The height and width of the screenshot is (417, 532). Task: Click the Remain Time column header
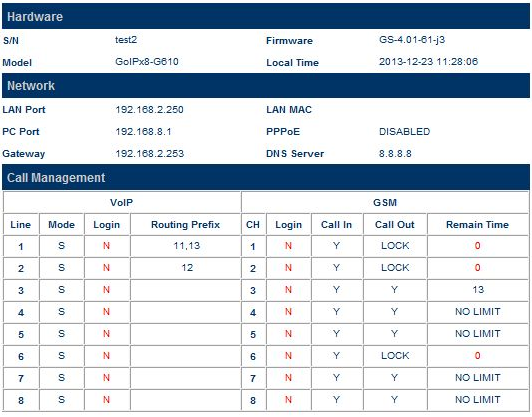[x=477, y=225]
